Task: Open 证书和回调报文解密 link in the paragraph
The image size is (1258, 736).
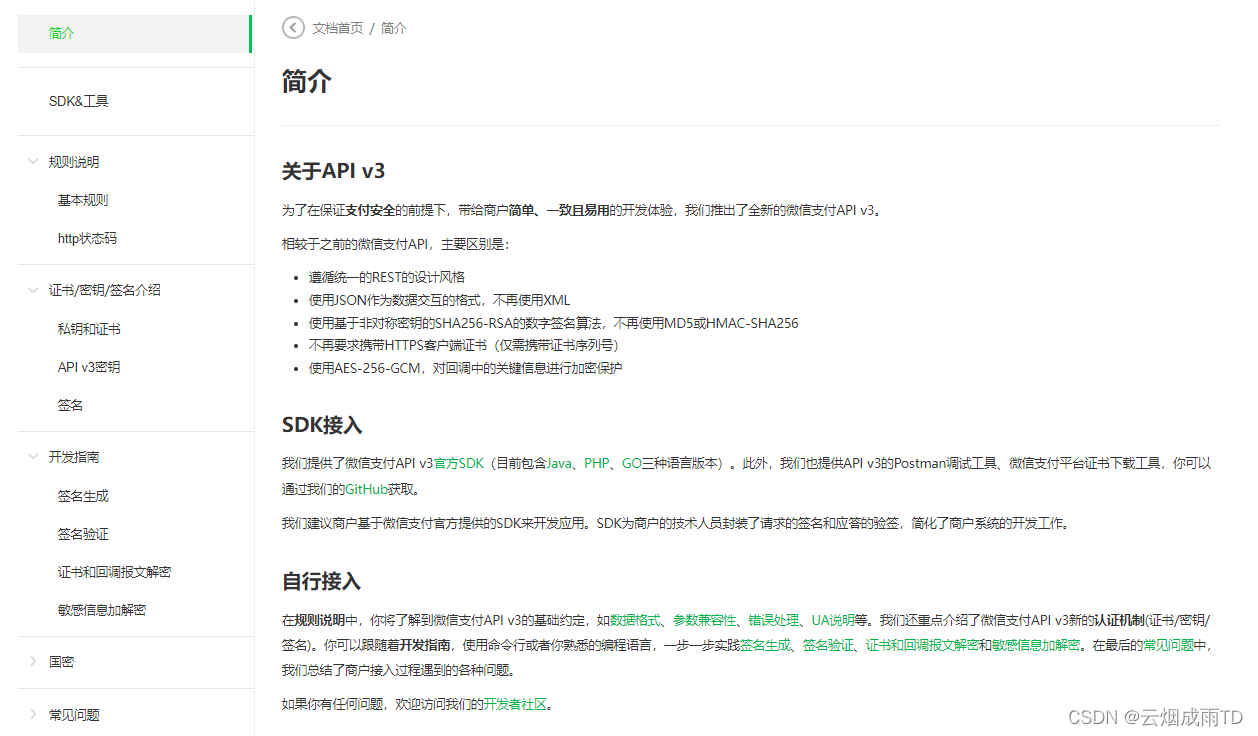Action: [x=922, y=645]
